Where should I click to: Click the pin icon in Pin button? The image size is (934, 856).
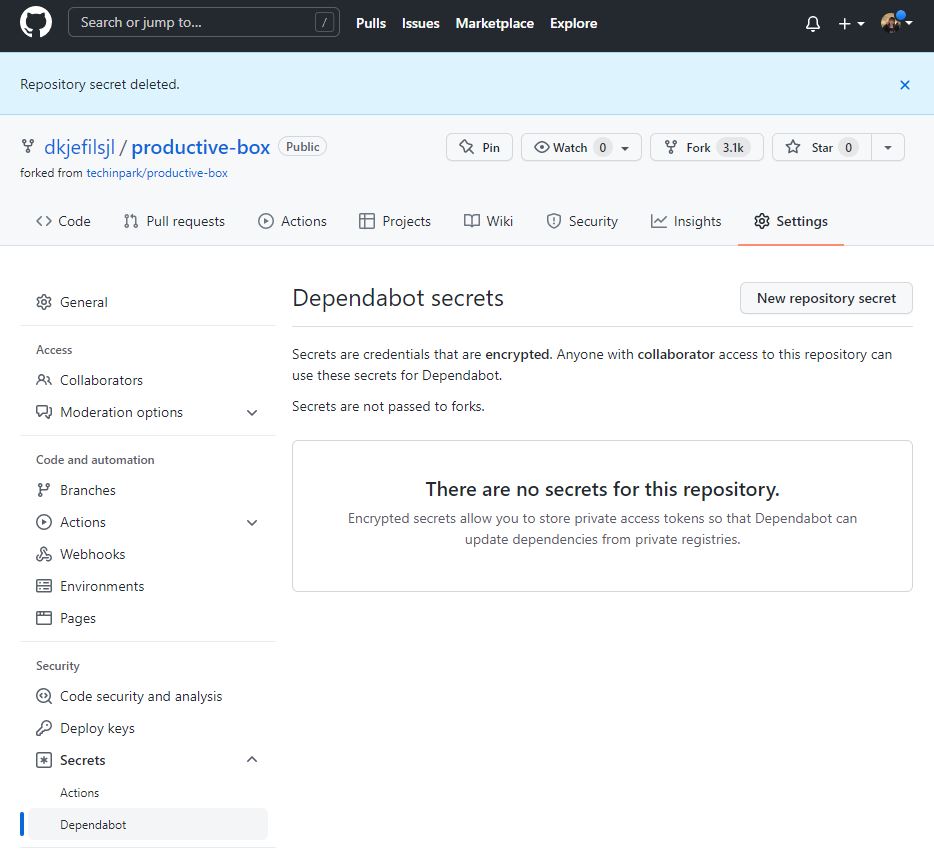click(x=466, y=147)
